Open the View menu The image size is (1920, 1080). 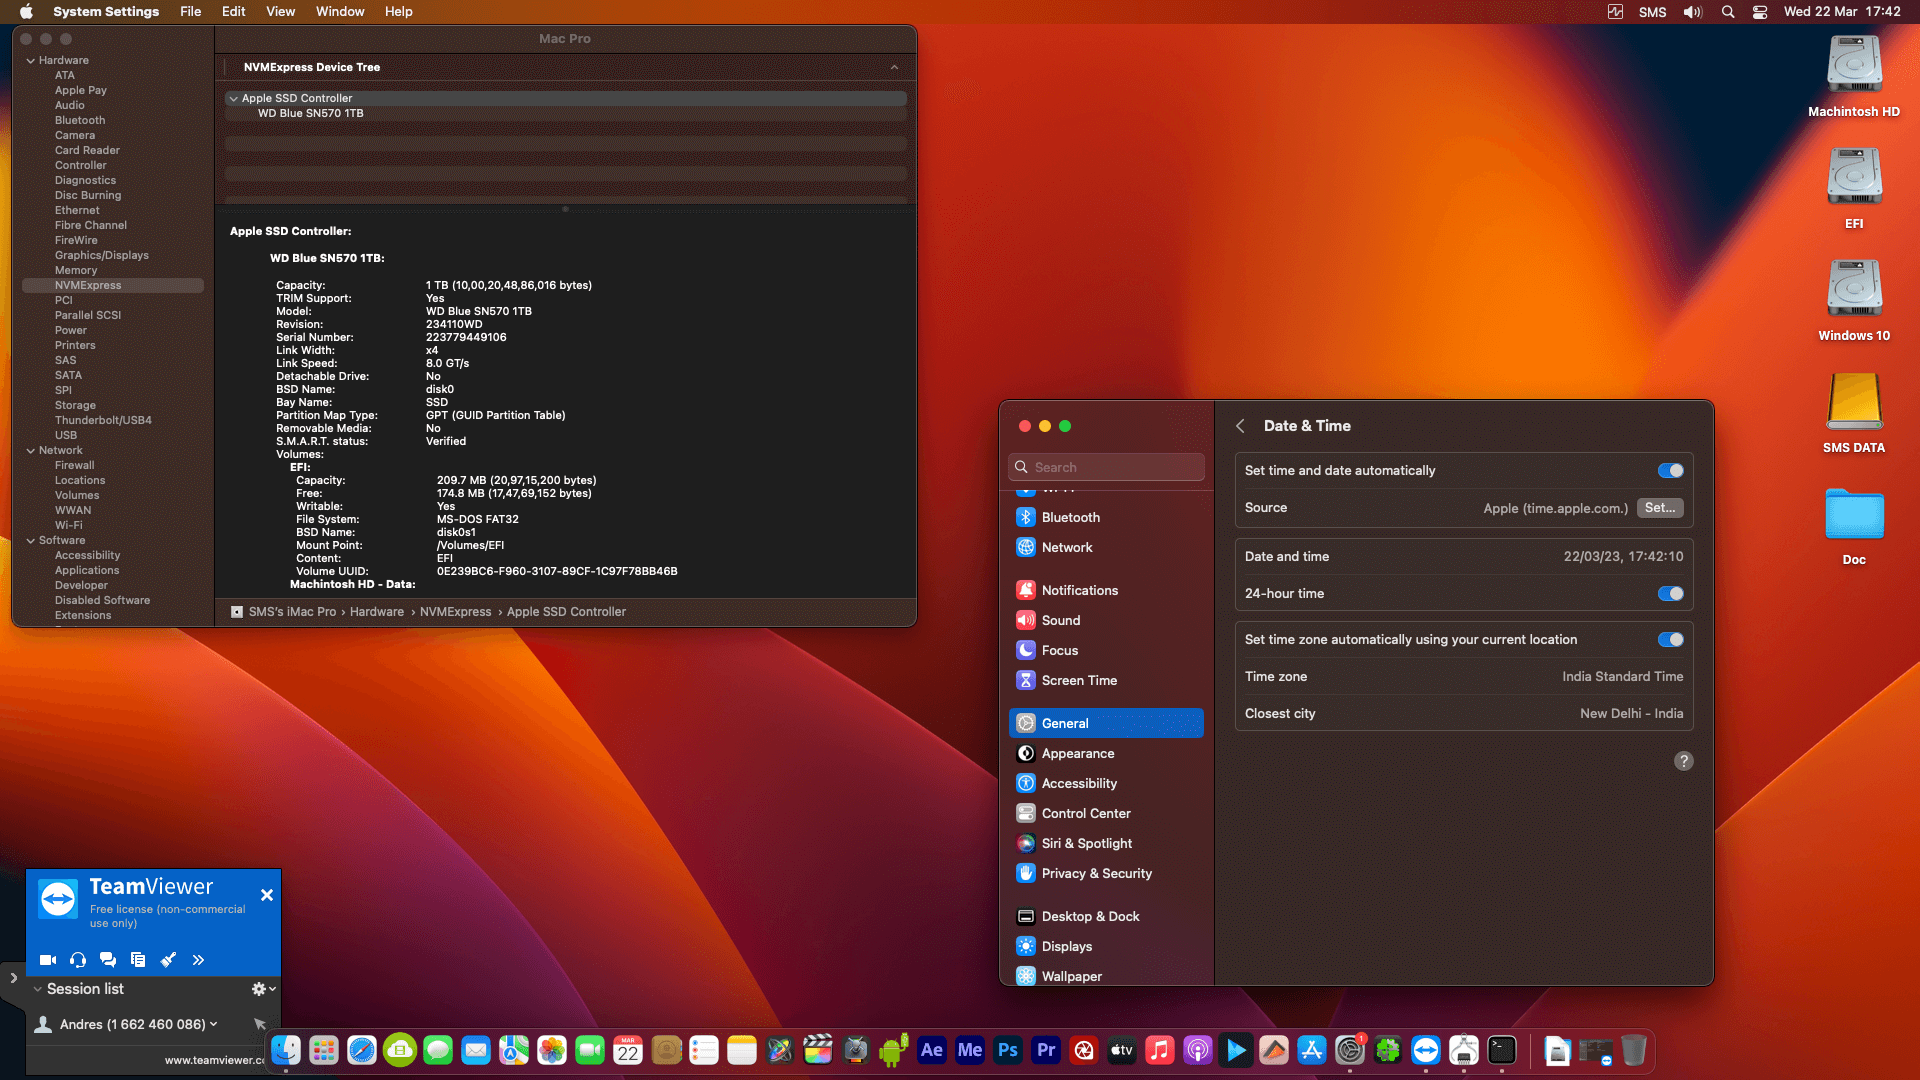pyautogui.click(x=280, y=12)
